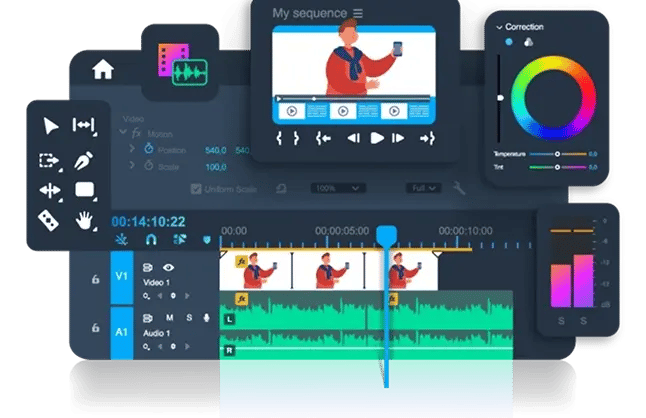Viewport: 646px width, 418px height.
Task: Solo the left audio meter channel S
Action: [x=561, y=321]
